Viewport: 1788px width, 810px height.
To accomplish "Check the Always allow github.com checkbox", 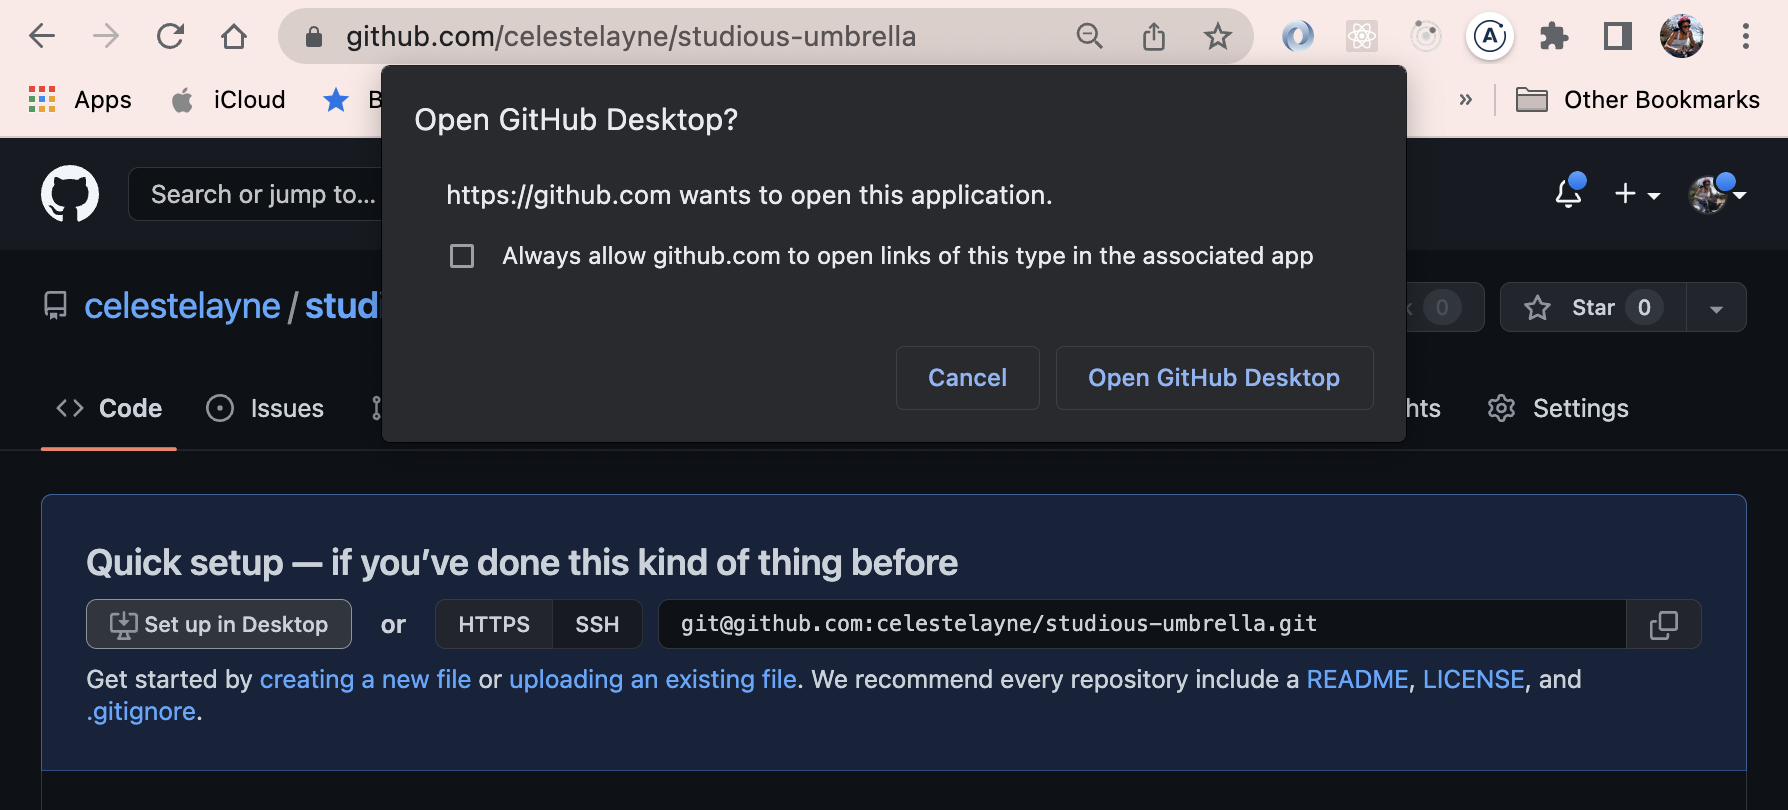I will pyautogui.click(x=462, y=256).
